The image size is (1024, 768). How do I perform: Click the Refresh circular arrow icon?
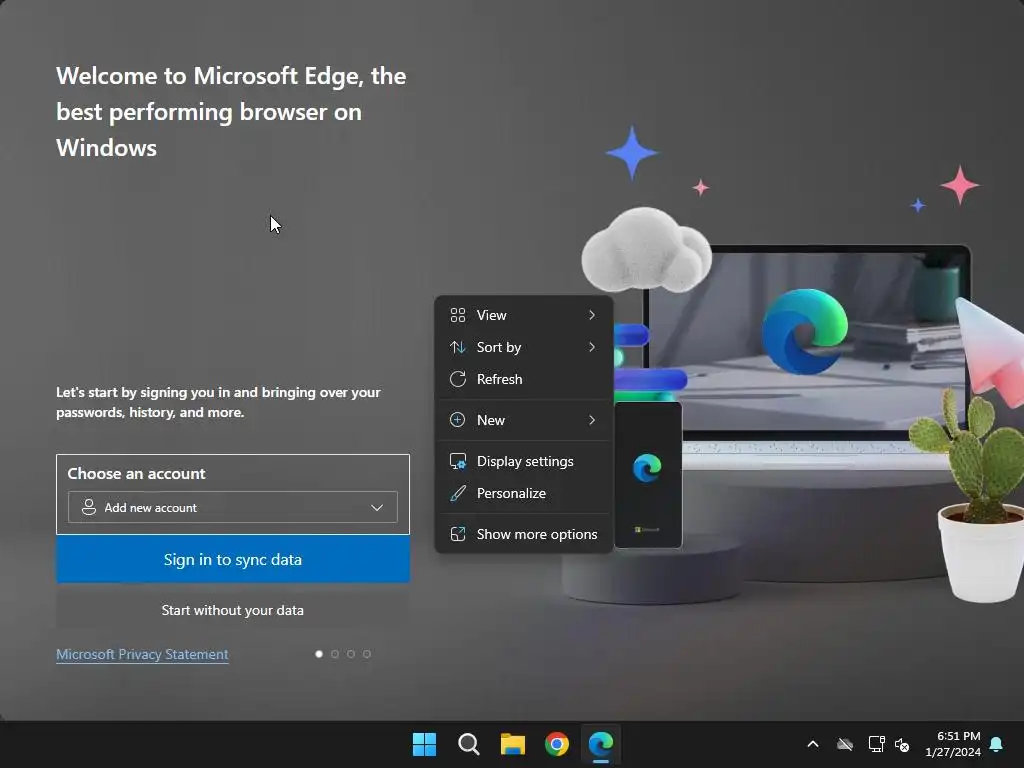point(458,379)
